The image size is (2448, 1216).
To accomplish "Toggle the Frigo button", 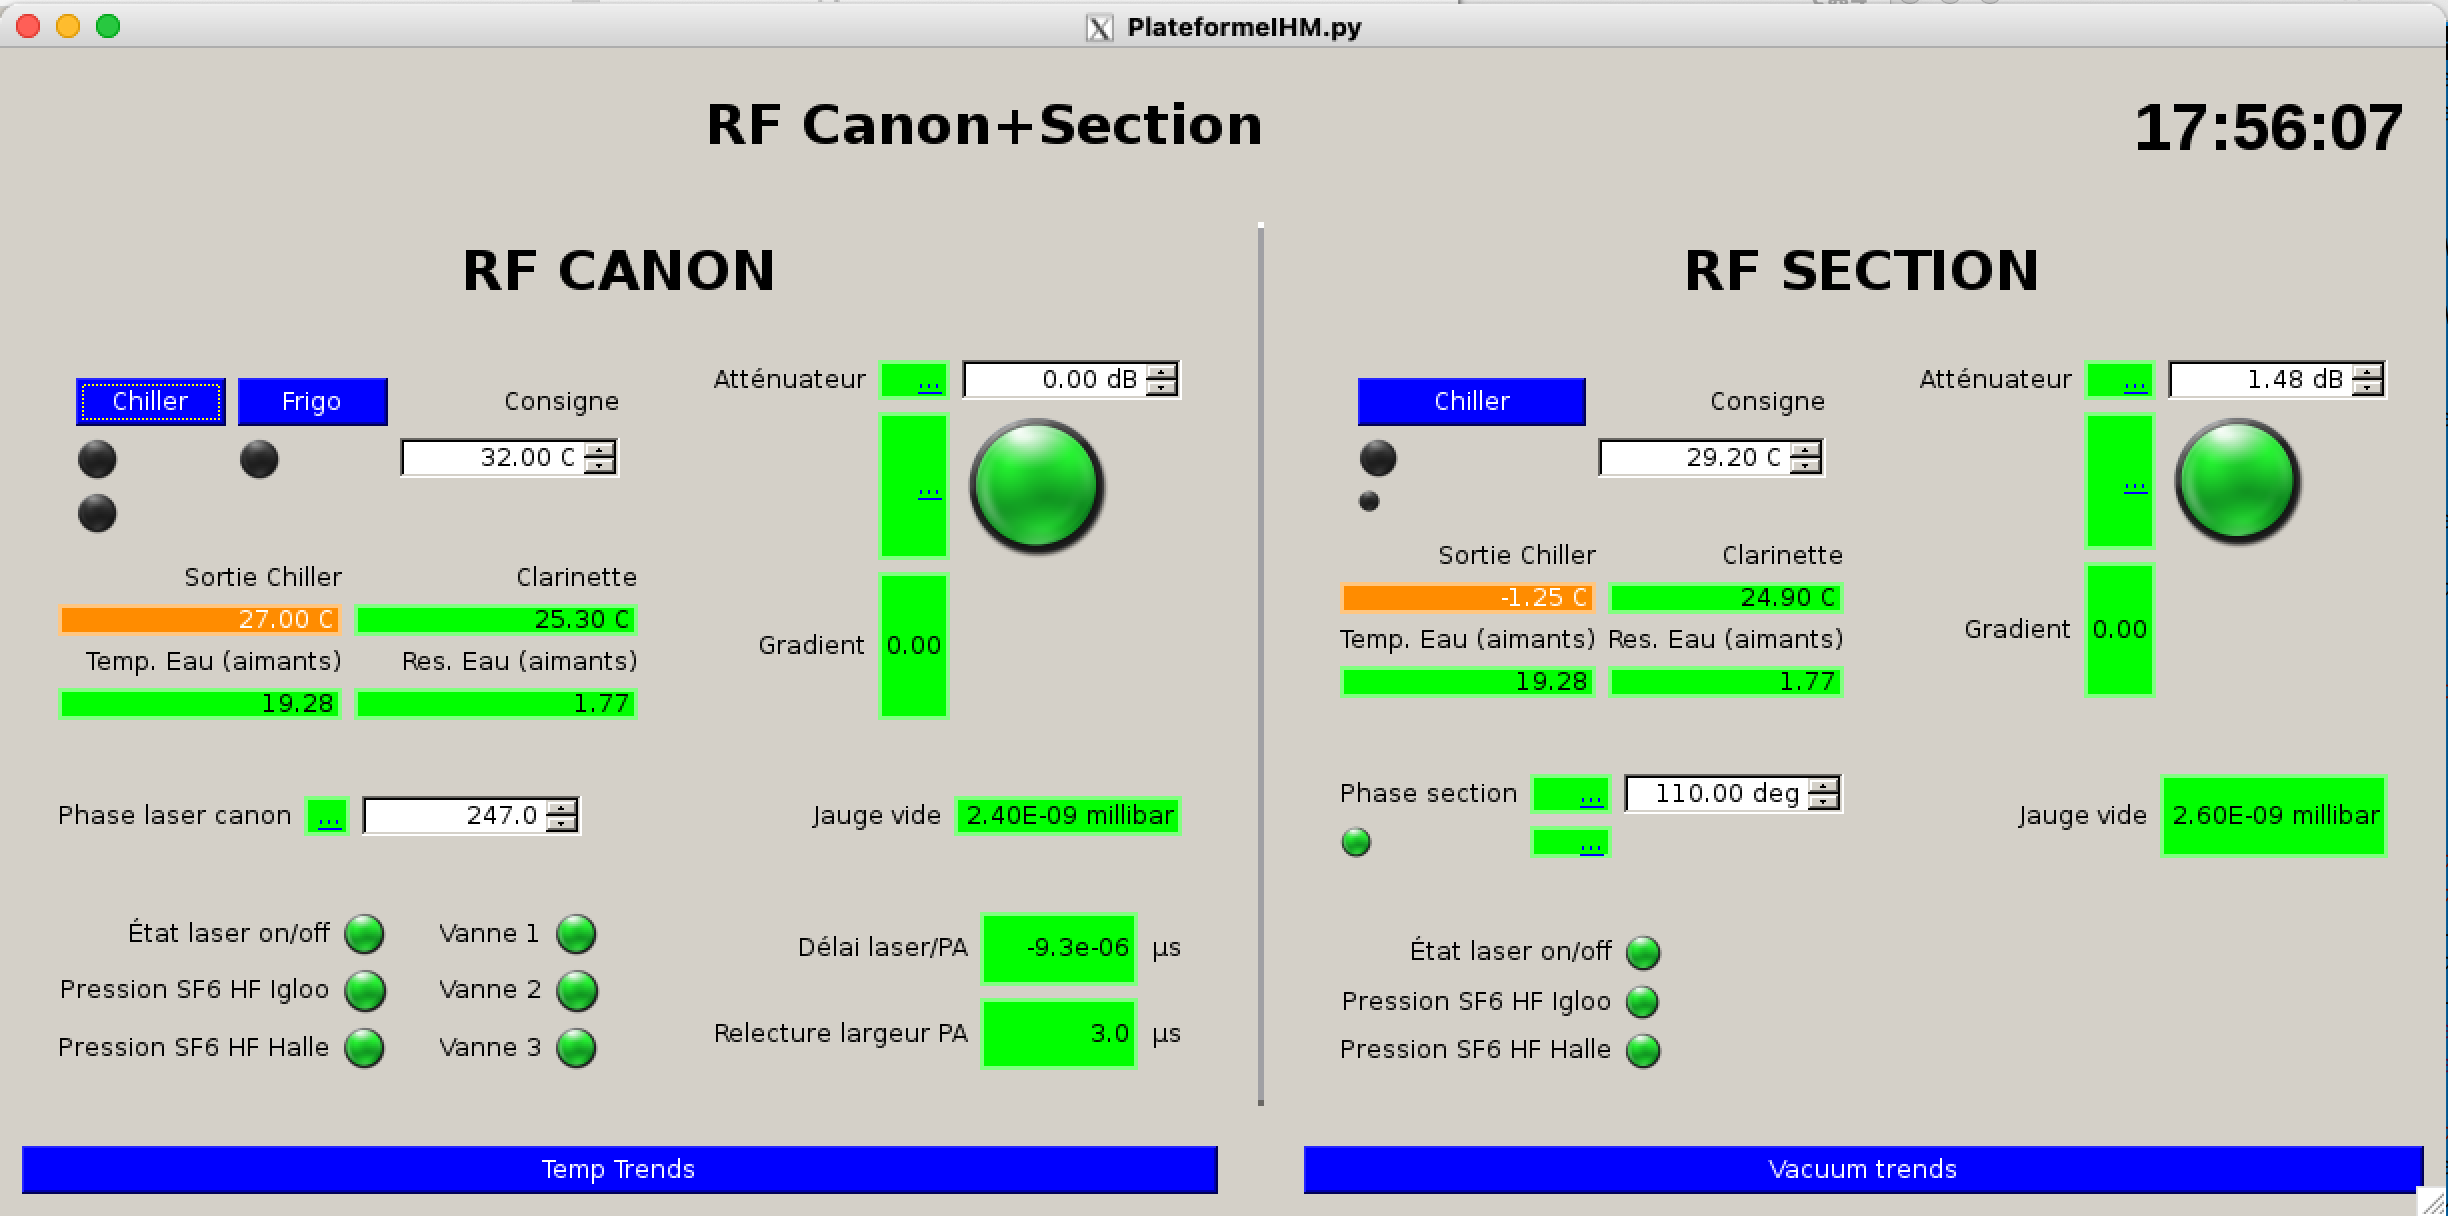I will [x=312, y=402].
